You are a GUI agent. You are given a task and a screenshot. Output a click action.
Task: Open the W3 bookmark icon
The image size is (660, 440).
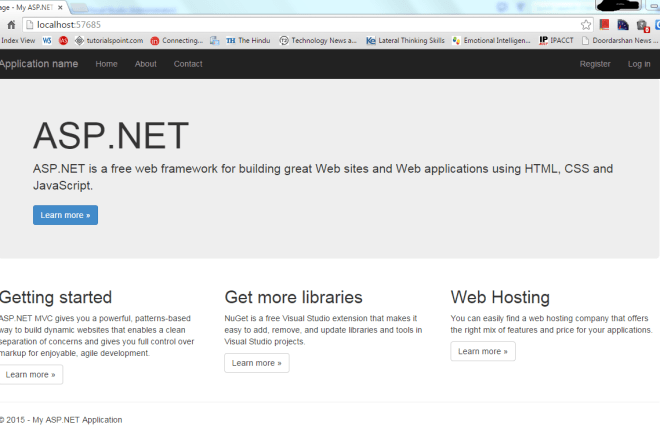[47, 40]
